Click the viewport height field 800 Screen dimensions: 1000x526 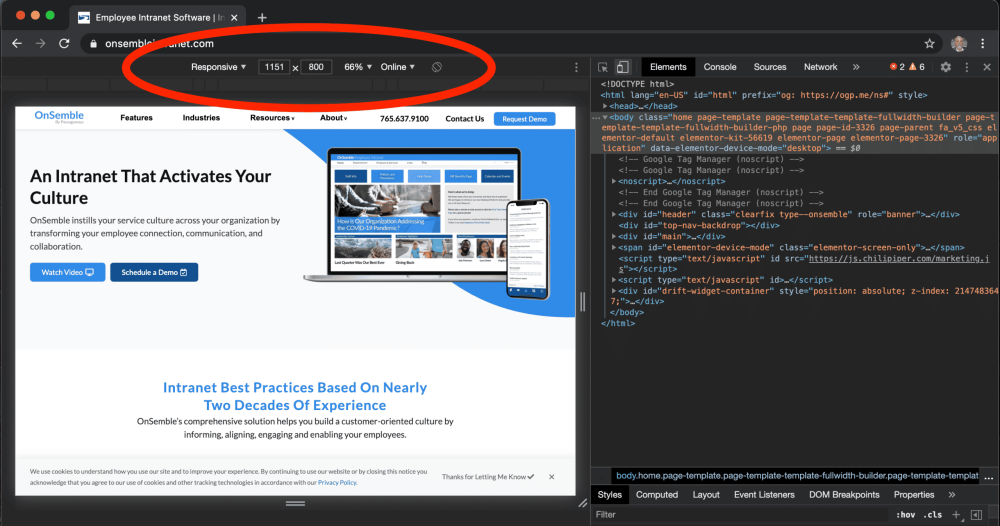click(x=316, y=67)
